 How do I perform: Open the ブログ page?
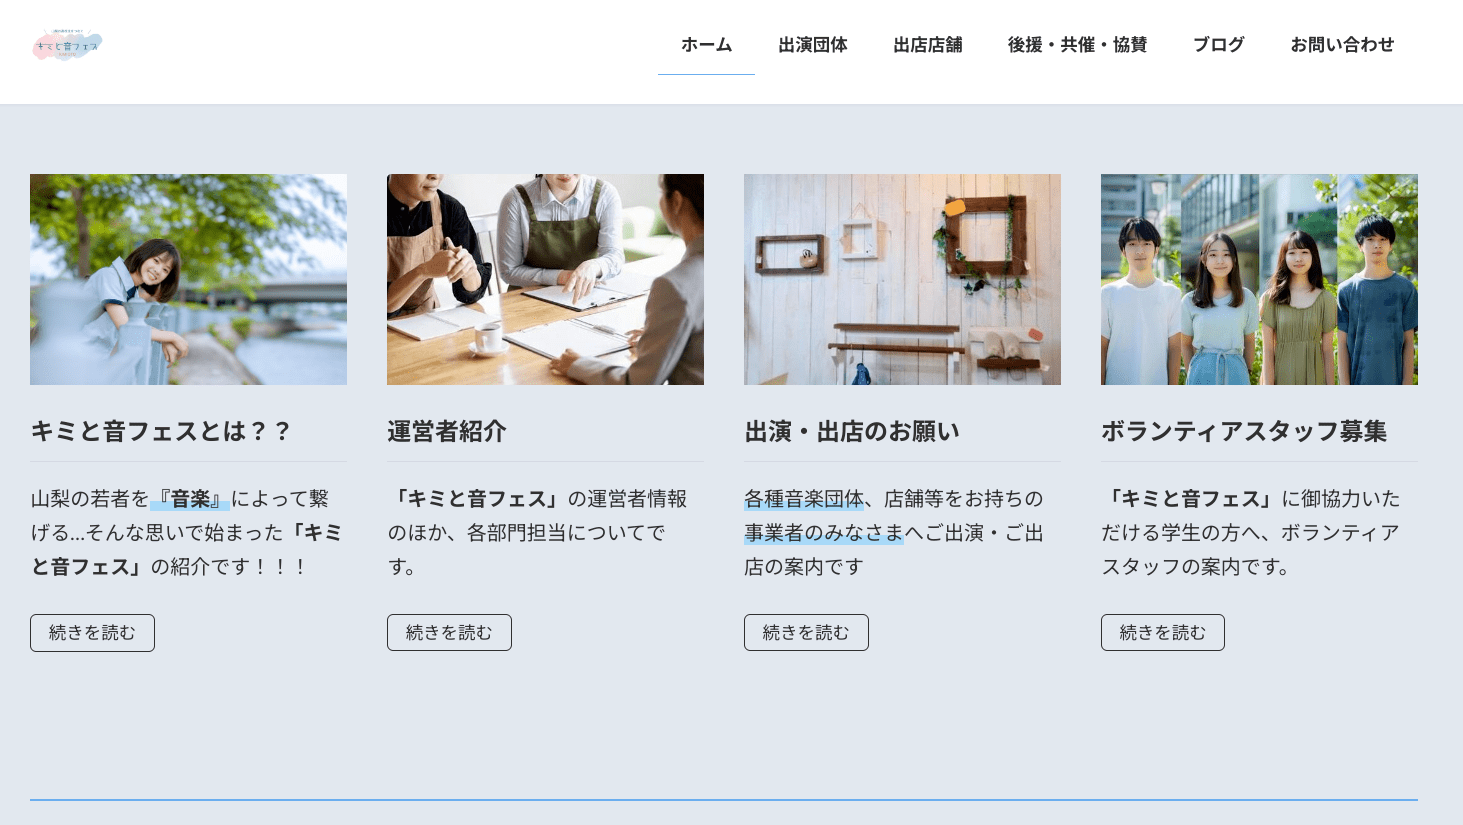point(1218,45)
